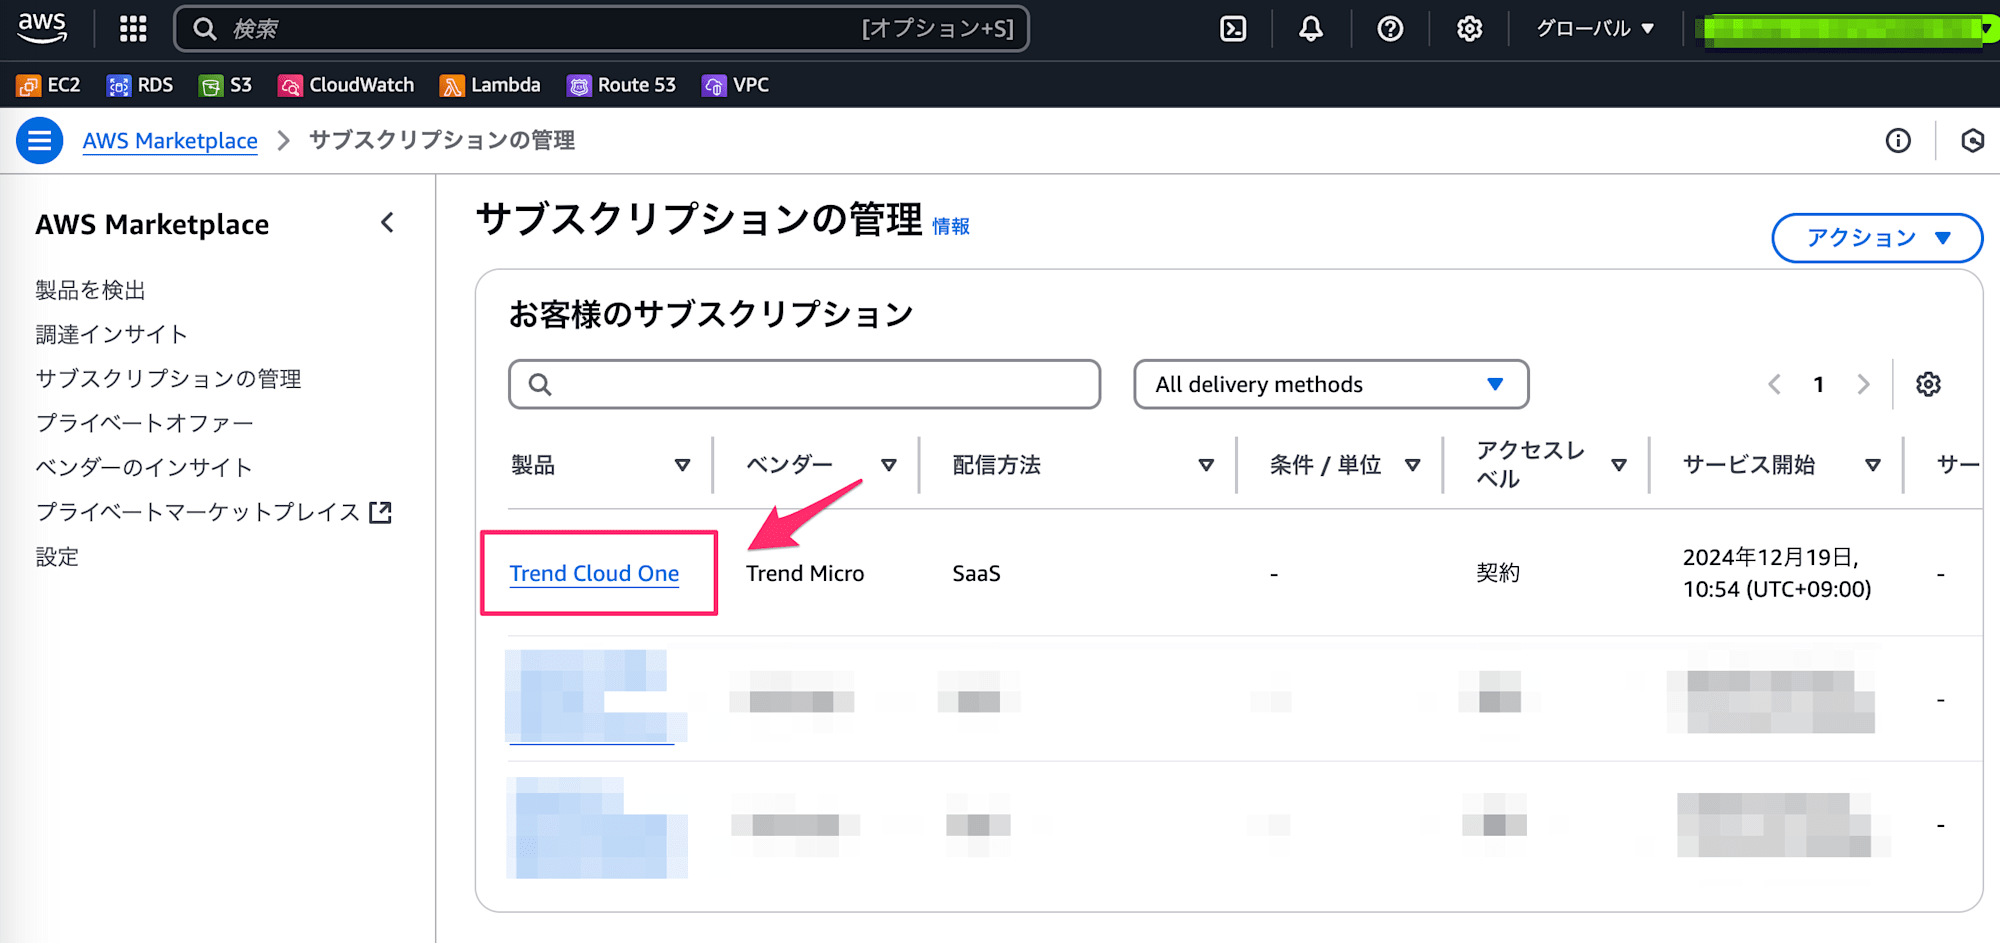Open the help question mark menu
Viewport: 2000px width, 943px height.
tap(1390, 29)
